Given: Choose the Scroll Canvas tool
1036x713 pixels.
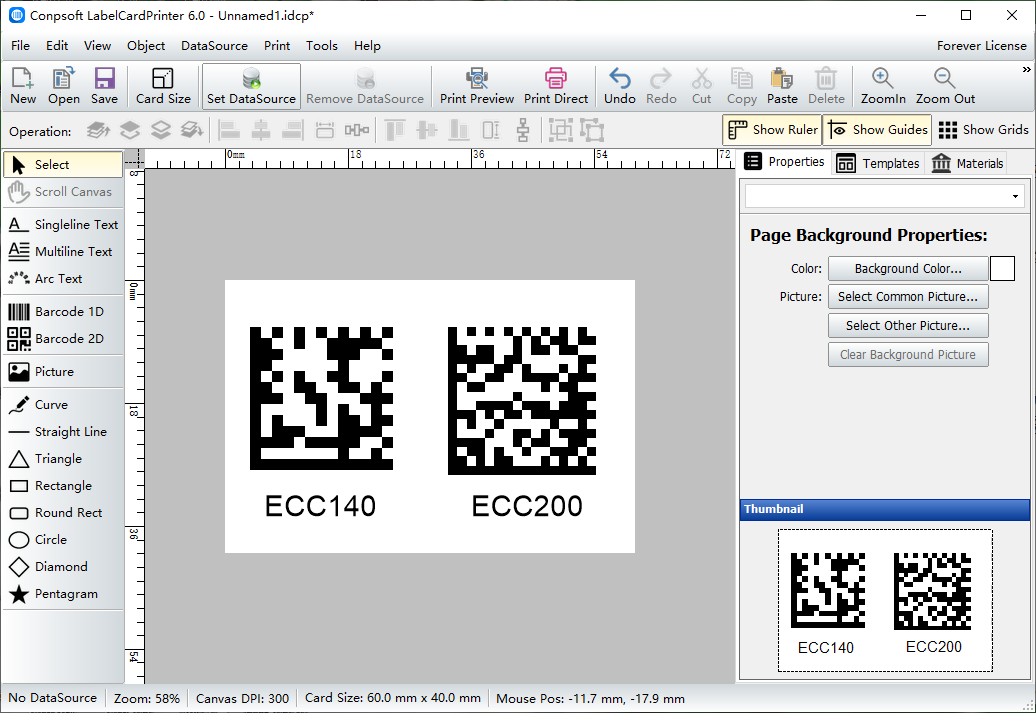Looking at the screenshot, I should coord(63,192).
